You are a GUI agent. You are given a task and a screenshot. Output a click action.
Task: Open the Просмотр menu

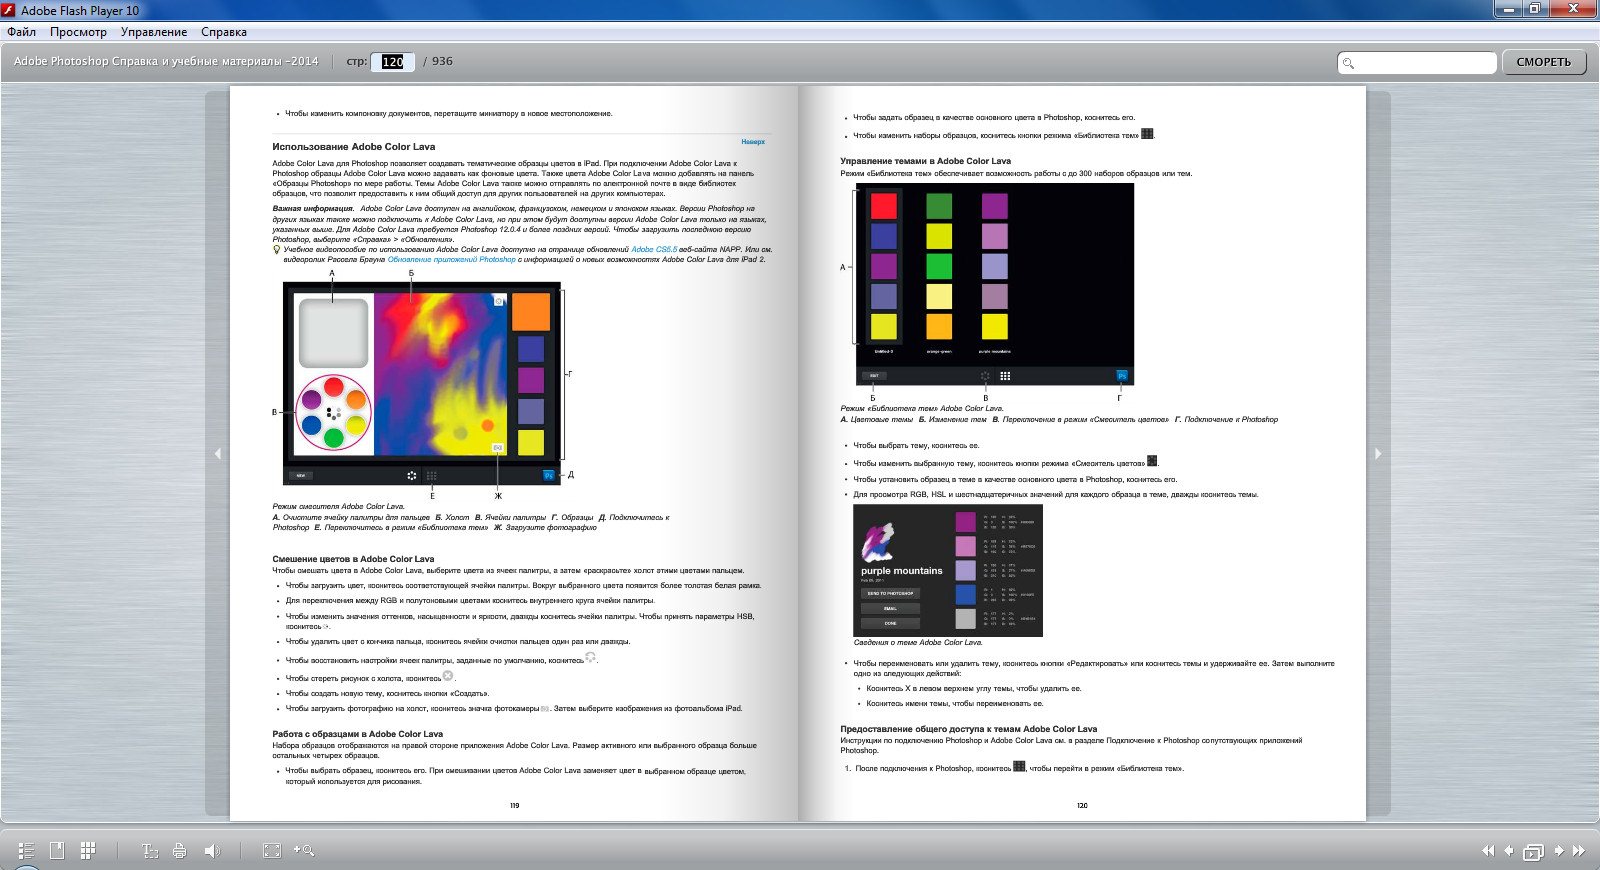point(78,32)
